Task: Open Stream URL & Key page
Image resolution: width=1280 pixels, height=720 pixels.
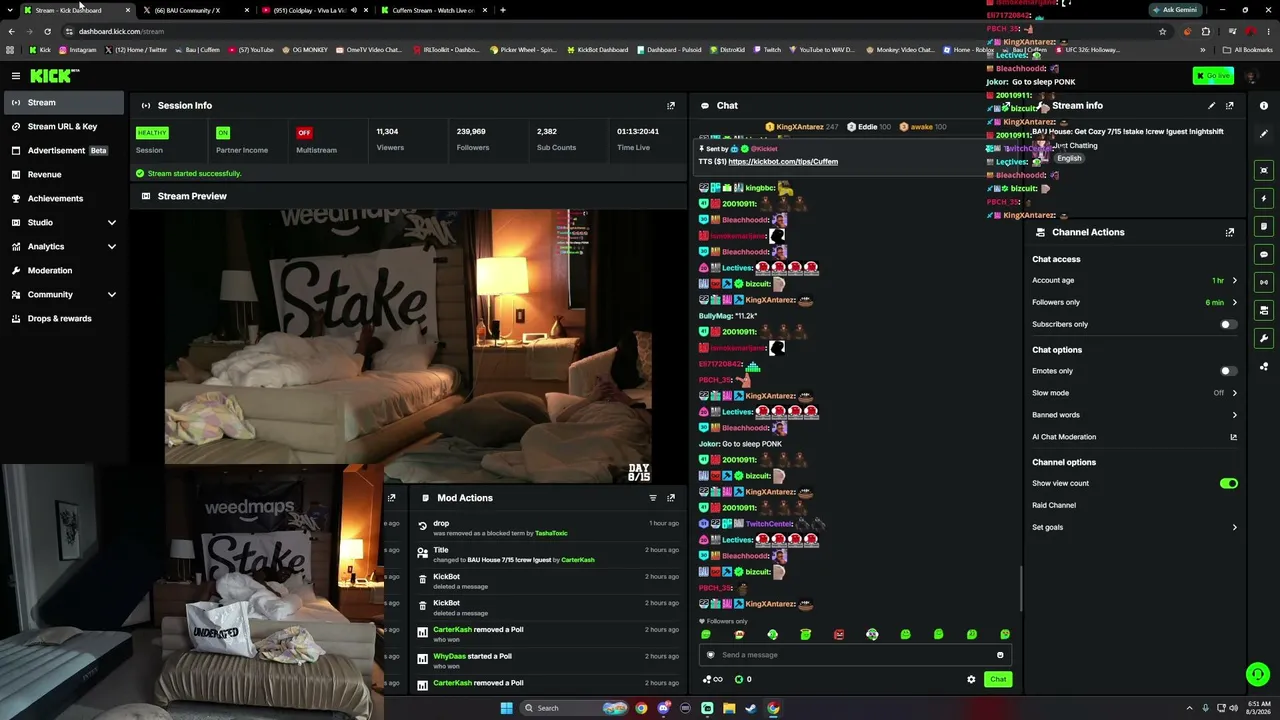Action: [x=62, y=126]
